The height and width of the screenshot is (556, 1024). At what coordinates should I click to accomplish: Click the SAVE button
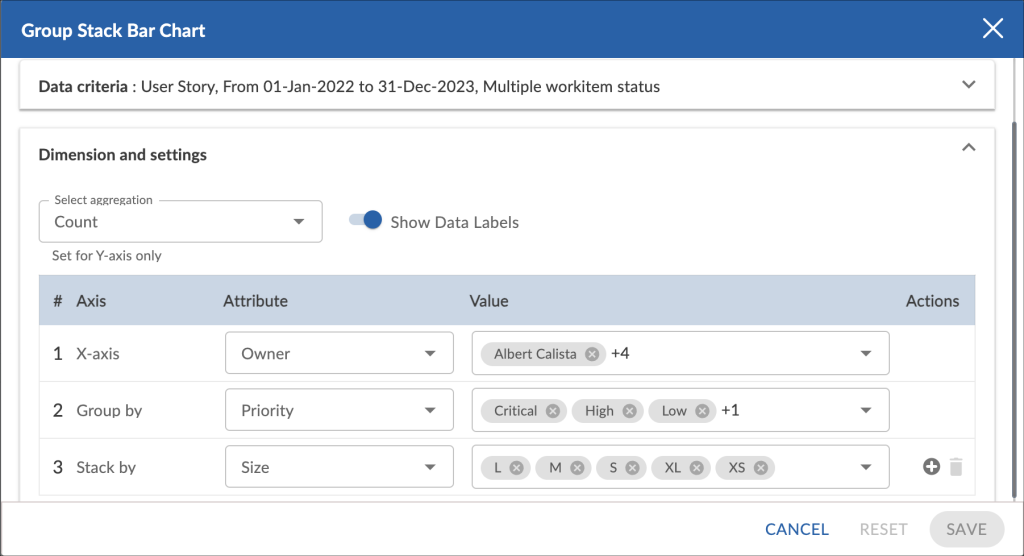point(966,529)
